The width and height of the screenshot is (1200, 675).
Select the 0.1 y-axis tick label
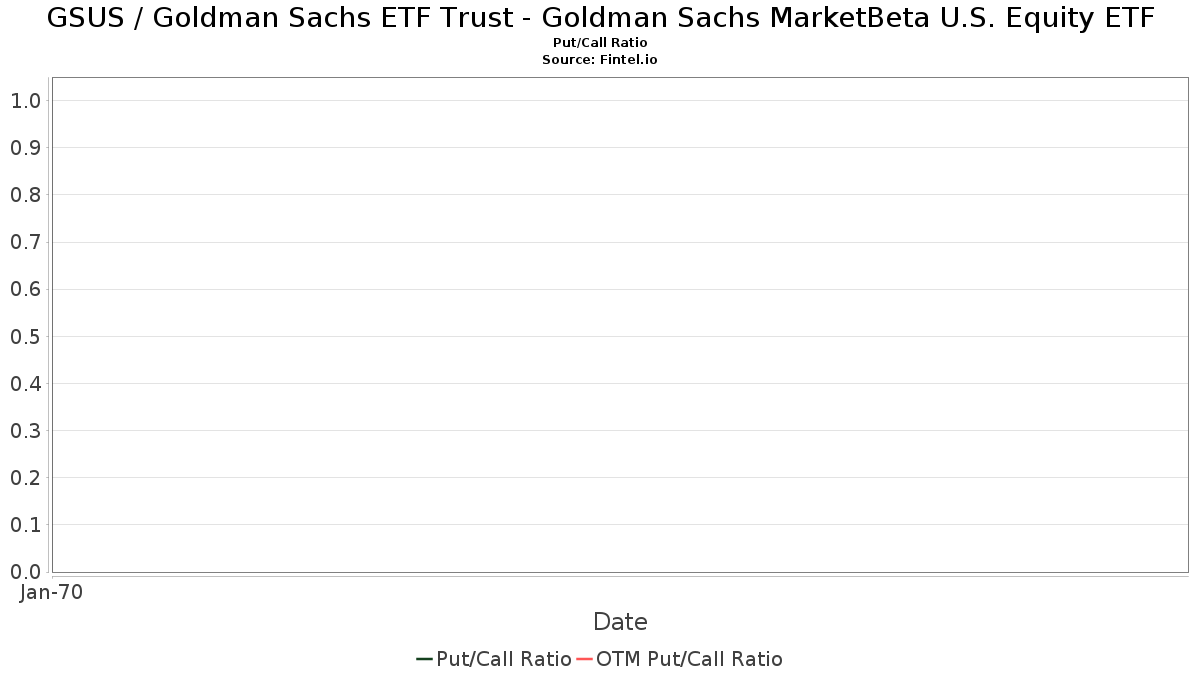click(25, 525)
